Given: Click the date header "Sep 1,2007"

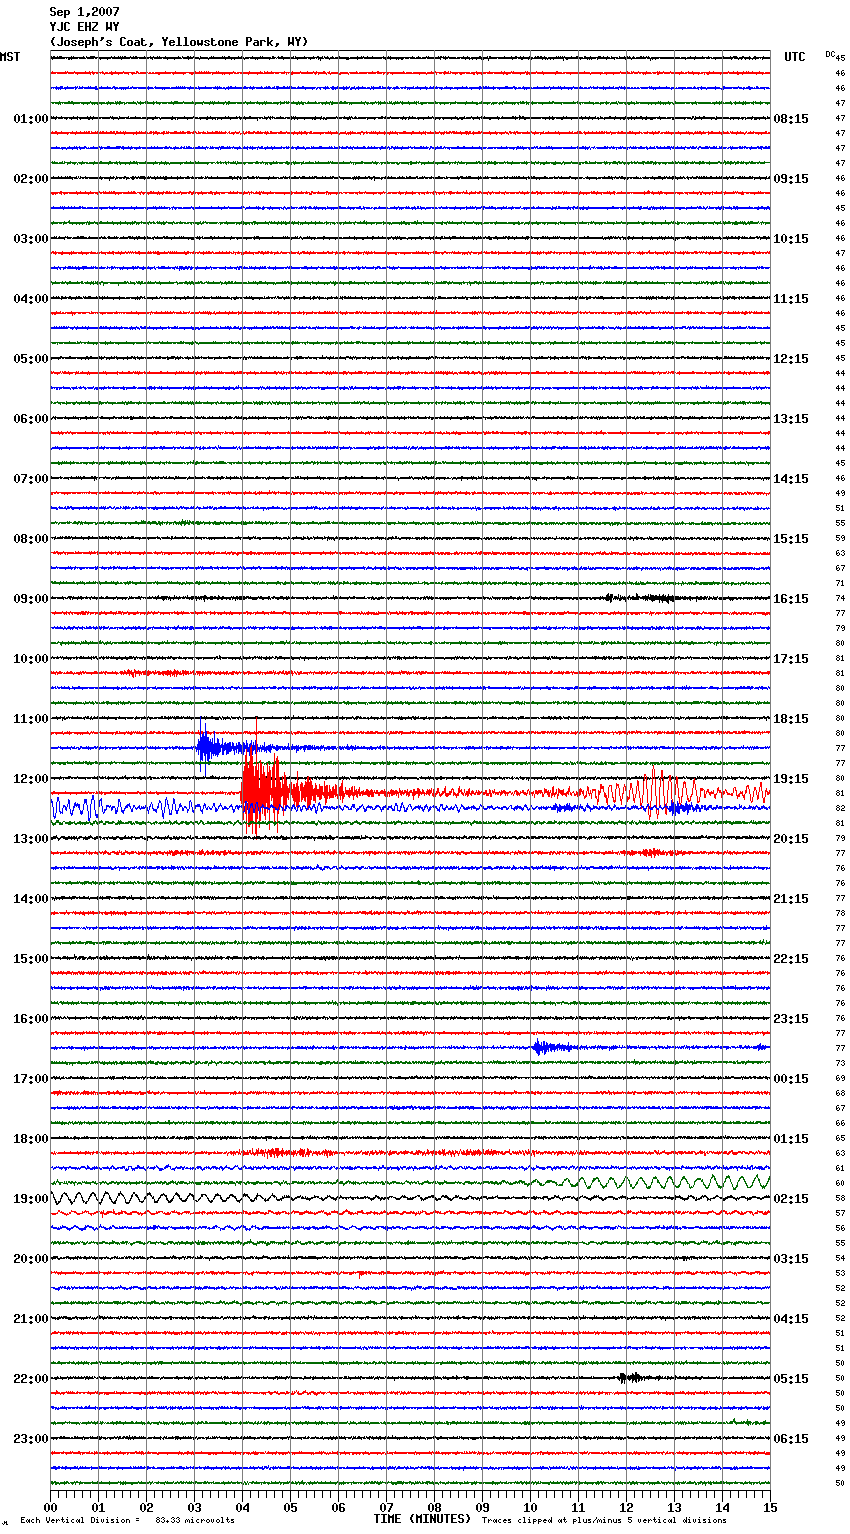Looking at the screenshot, I should 84,12.
